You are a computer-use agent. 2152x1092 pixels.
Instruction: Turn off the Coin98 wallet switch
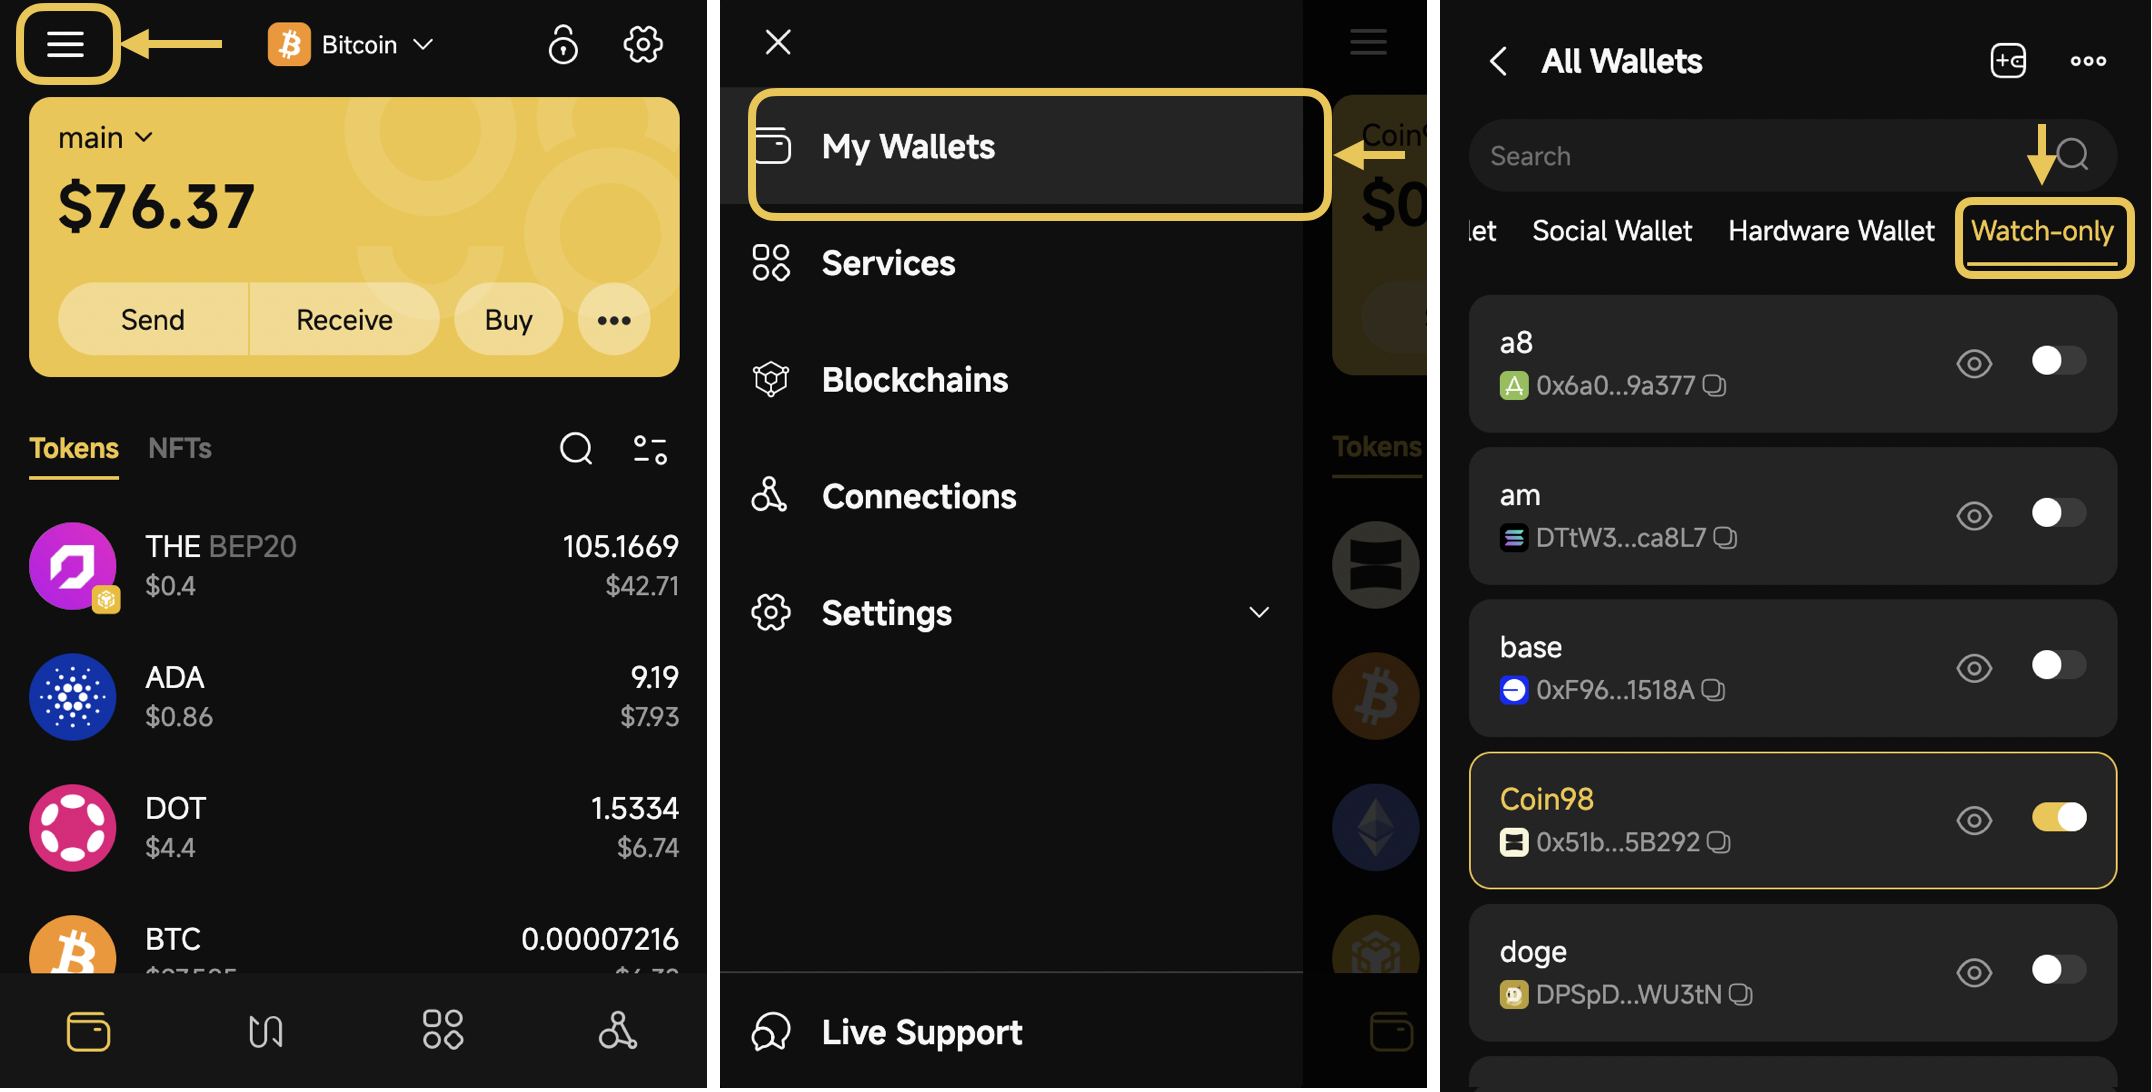pyautogui.click(x=2058, y=817)
